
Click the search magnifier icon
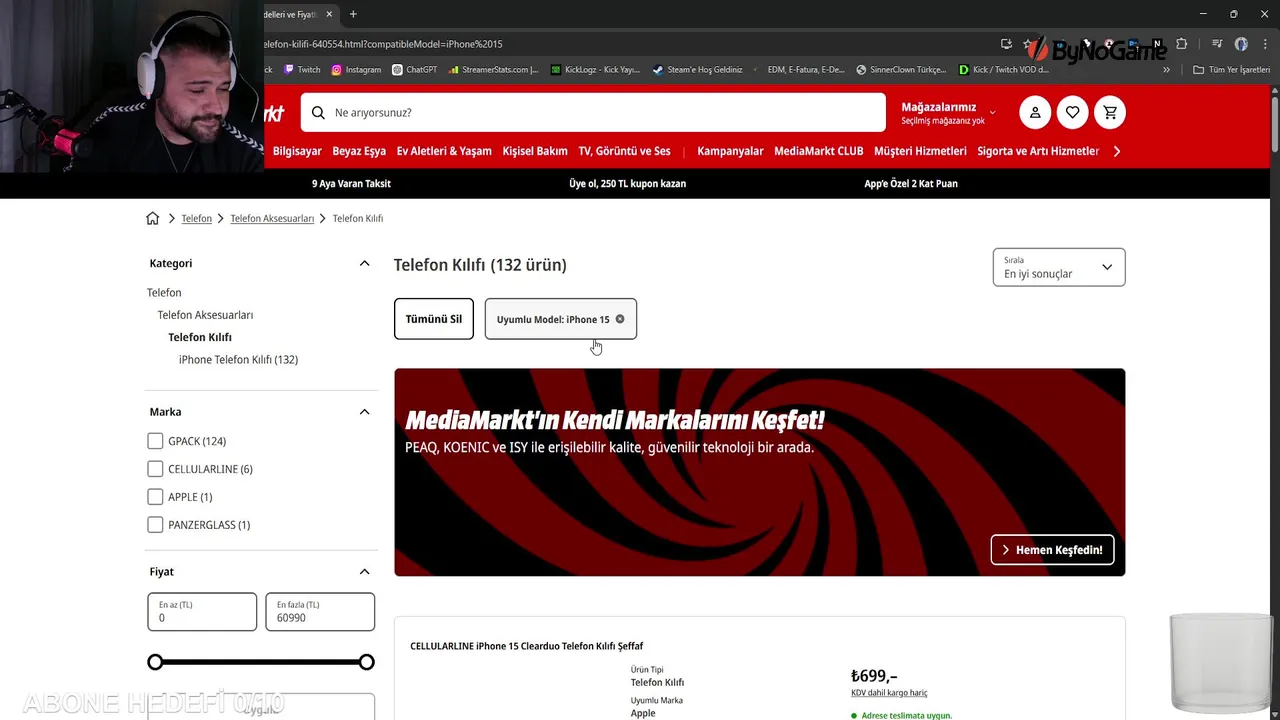pyautogui.click(x=318, y=113)
